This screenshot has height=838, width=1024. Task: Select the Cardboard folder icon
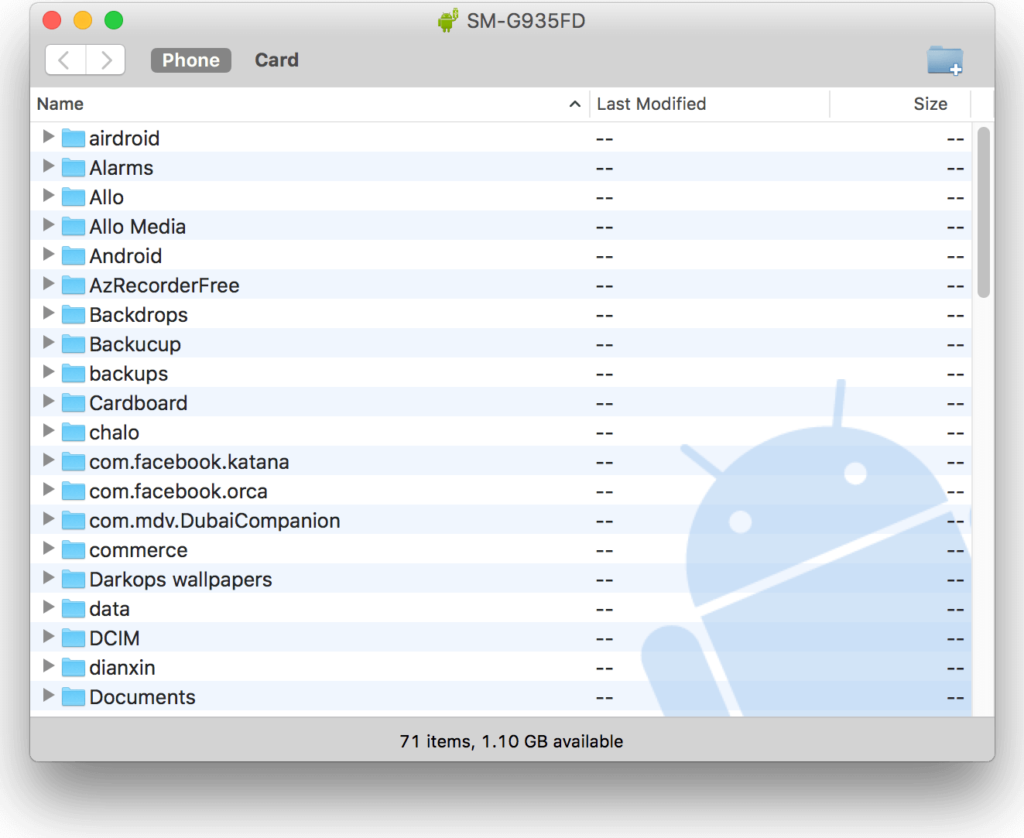click(x=73, y=403)
